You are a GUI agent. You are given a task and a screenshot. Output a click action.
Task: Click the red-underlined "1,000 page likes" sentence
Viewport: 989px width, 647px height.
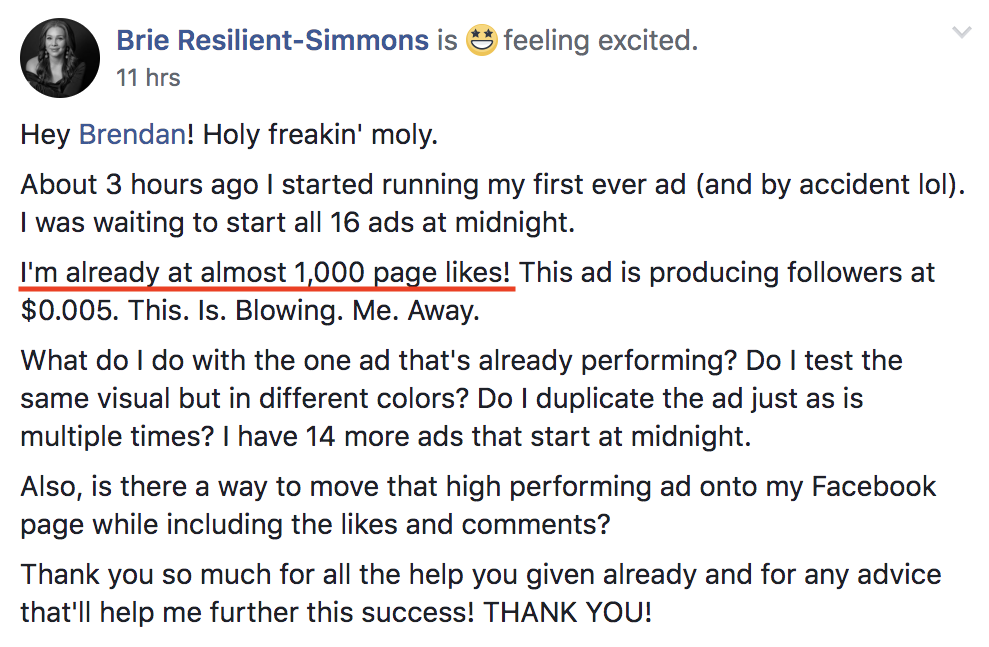point(268,272)
